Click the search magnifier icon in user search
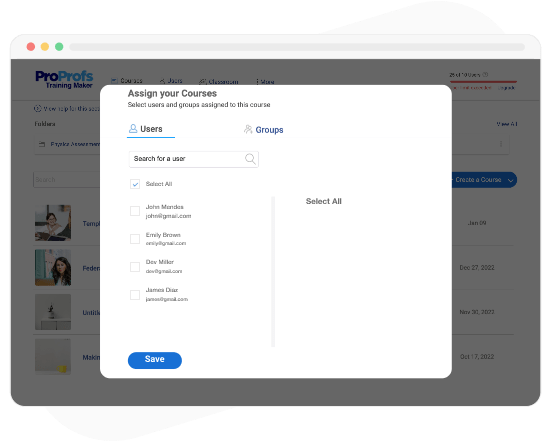The width and height of the screenshot is (551, 442). click(250, 159)
